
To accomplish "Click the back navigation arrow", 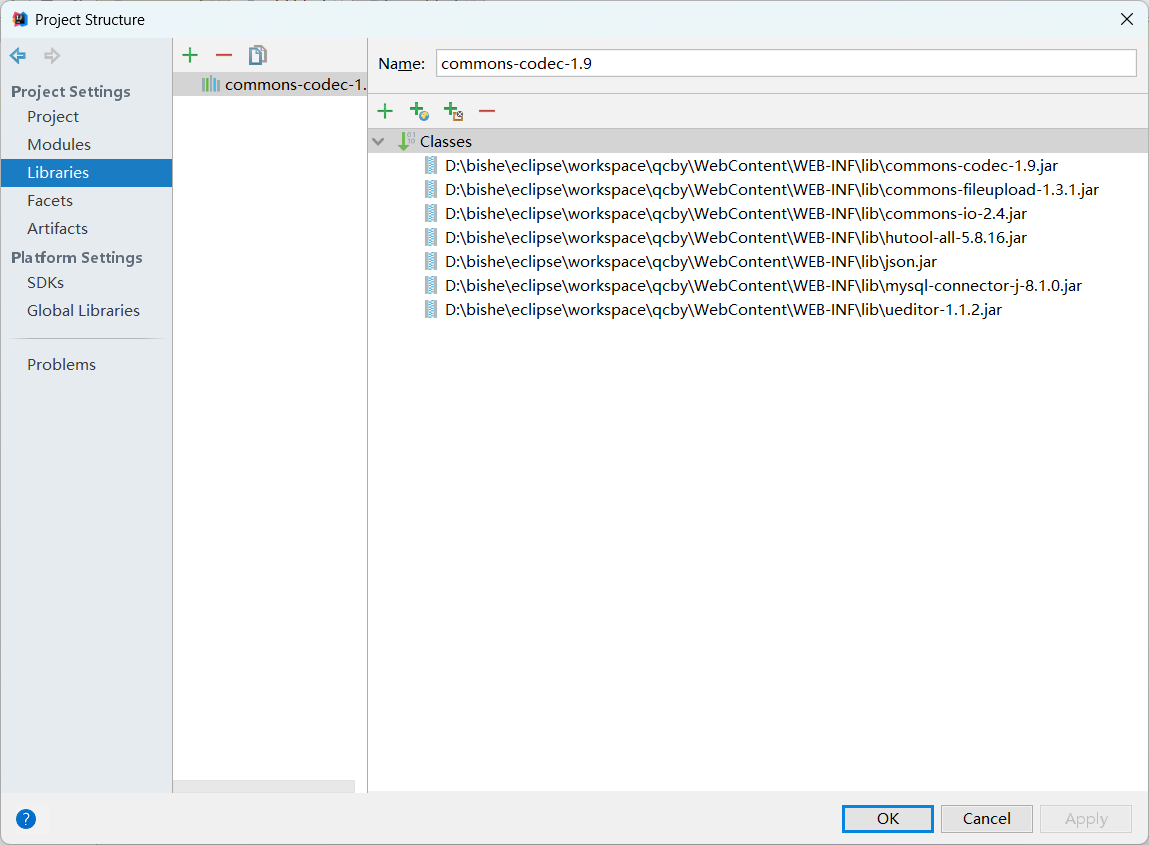I will pyautogui.click(x=18, y=55).
